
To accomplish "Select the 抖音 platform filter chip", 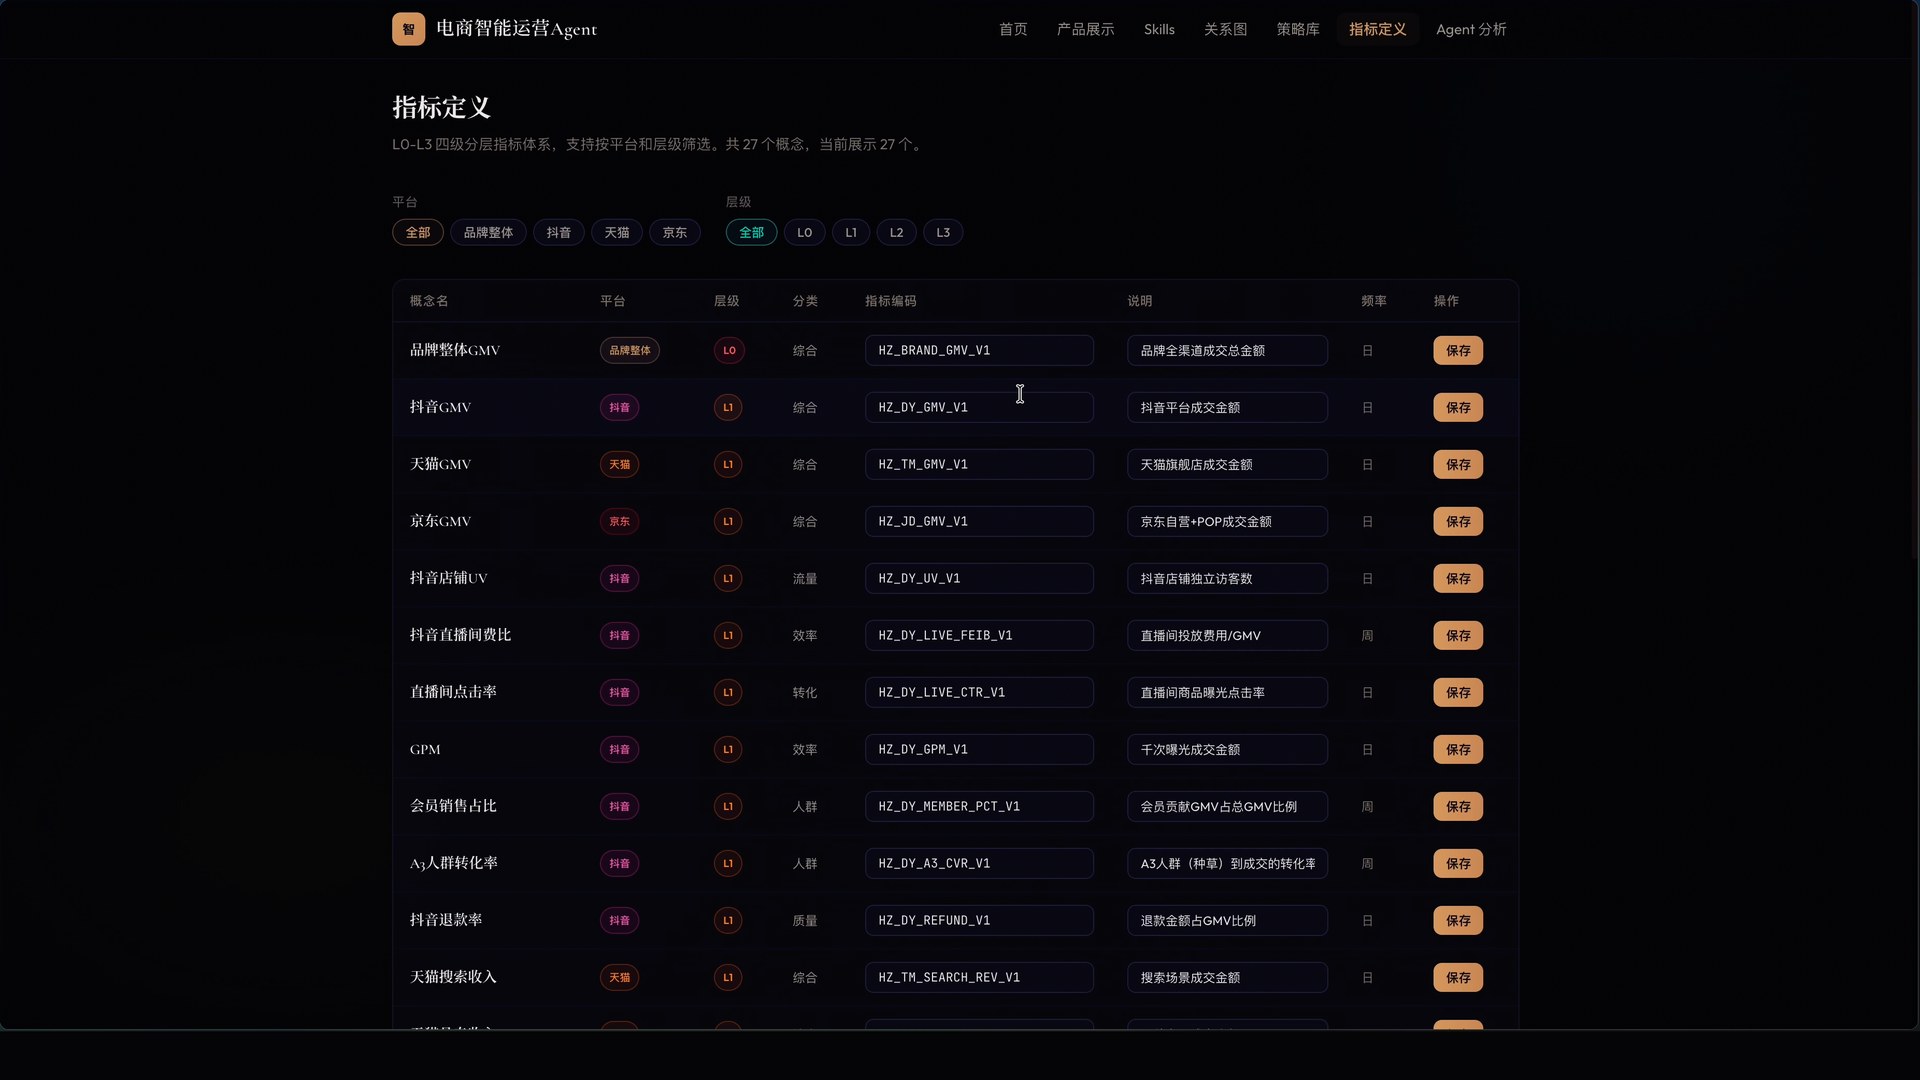I will click(559, 232).
